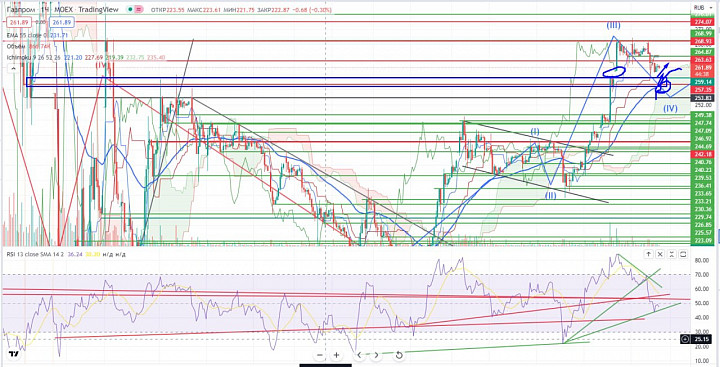This screenshot has width=720, height=367.
Task: Select the (I) wave label on chart
Action: [x=535, y=132]
